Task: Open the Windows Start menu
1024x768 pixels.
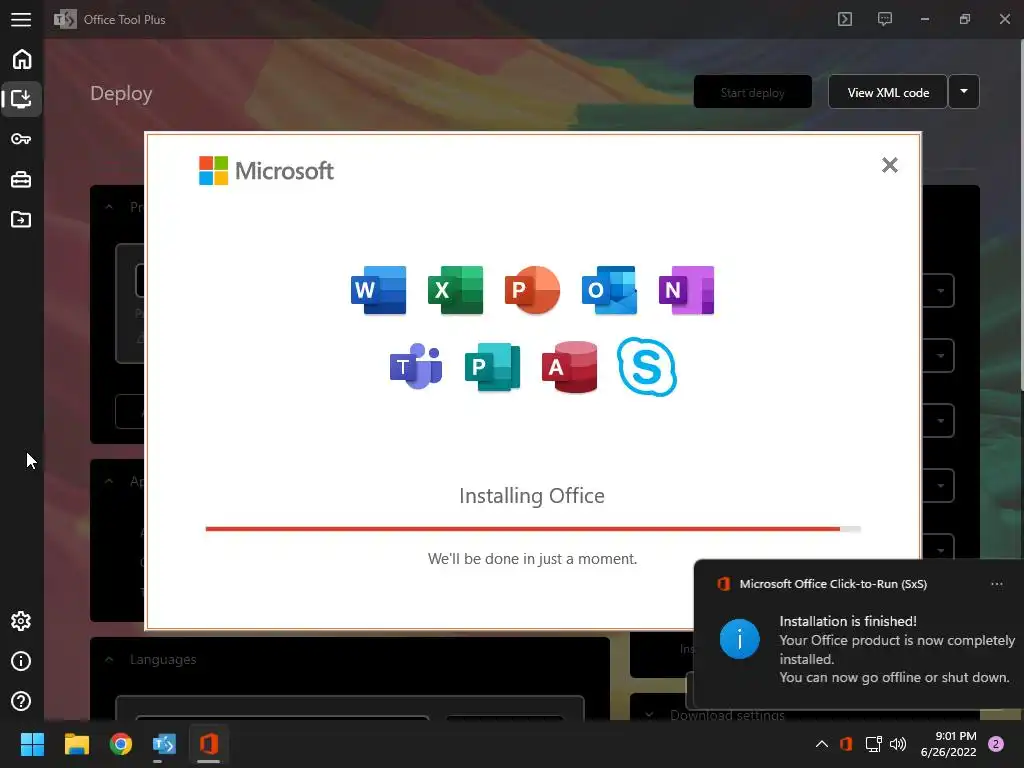Action: pos(32,744)
